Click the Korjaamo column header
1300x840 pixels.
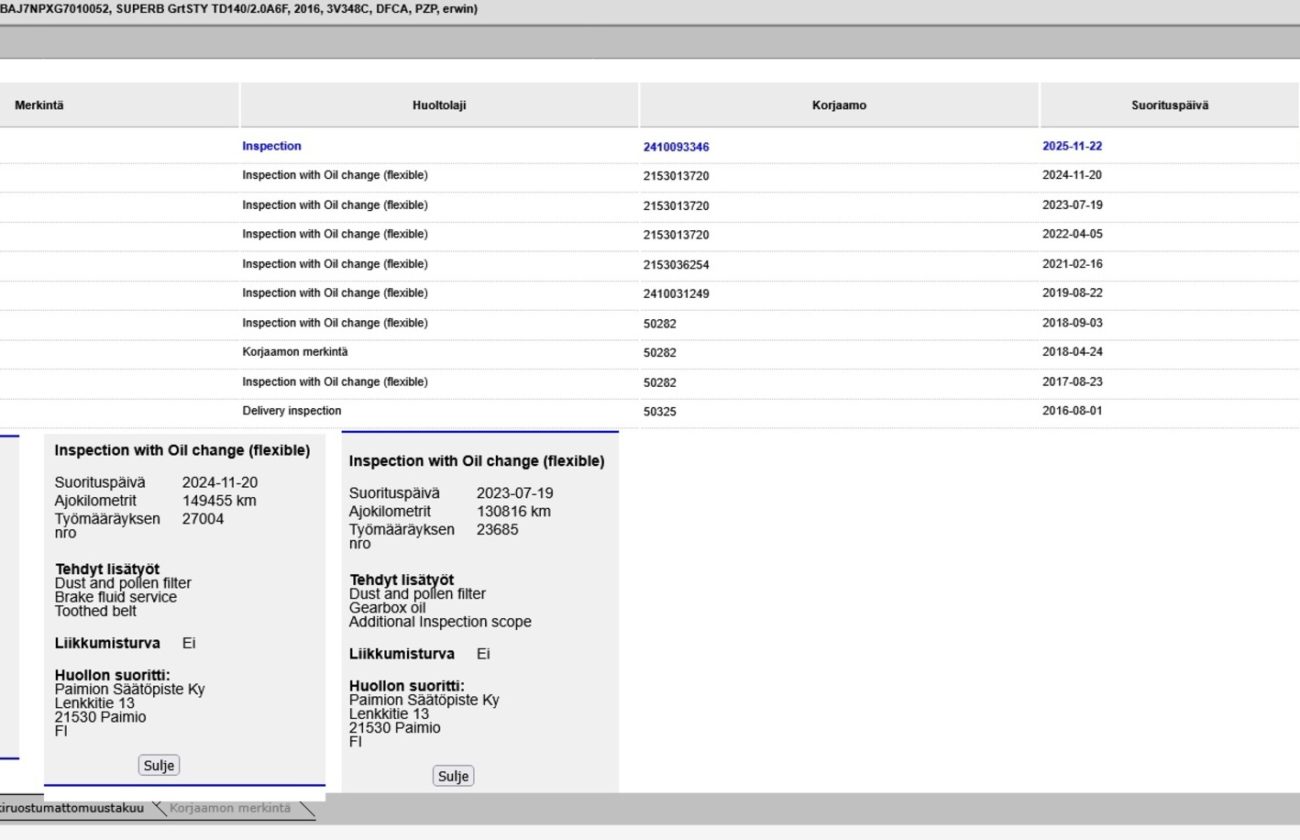[x=839, y=105]
